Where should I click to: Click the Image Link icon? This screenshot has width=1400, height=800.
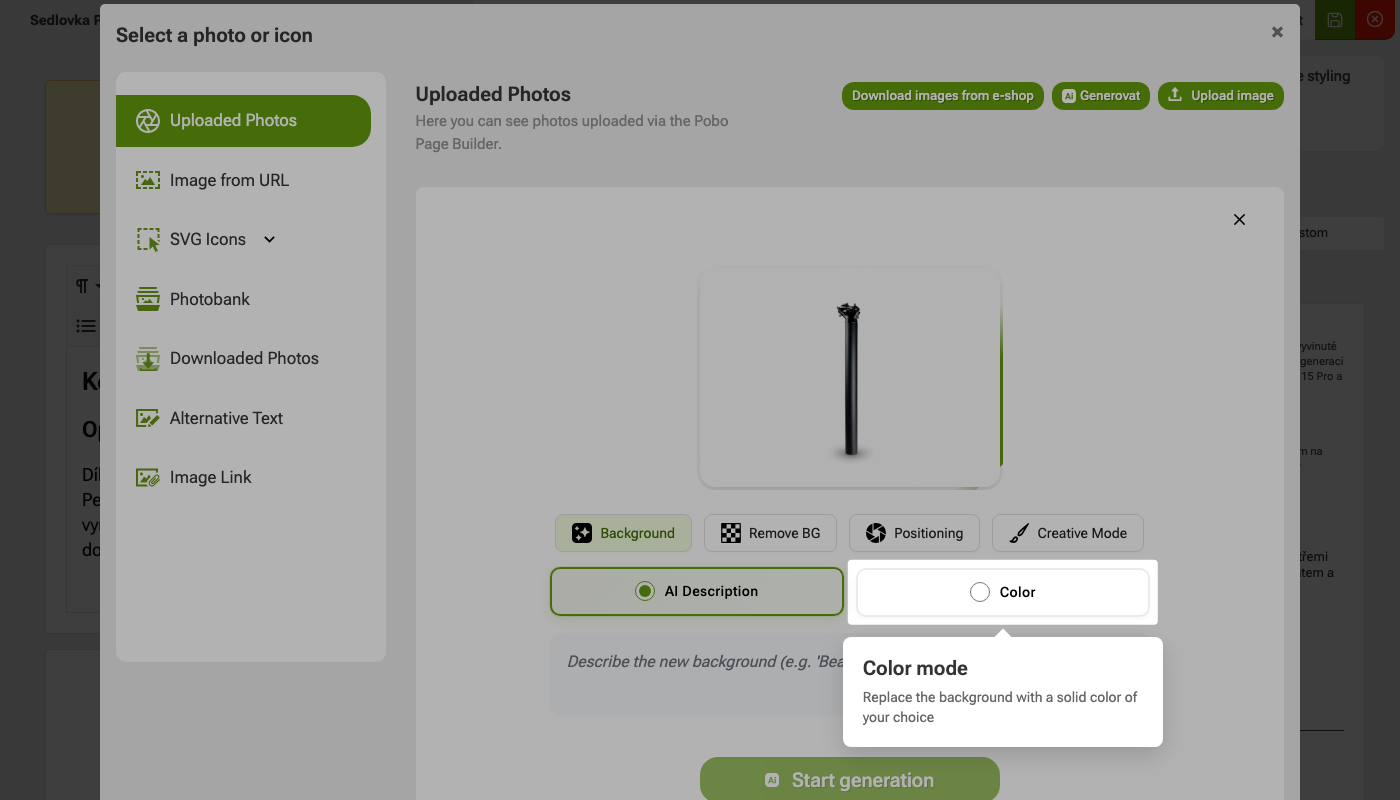[x=148, y=477]
